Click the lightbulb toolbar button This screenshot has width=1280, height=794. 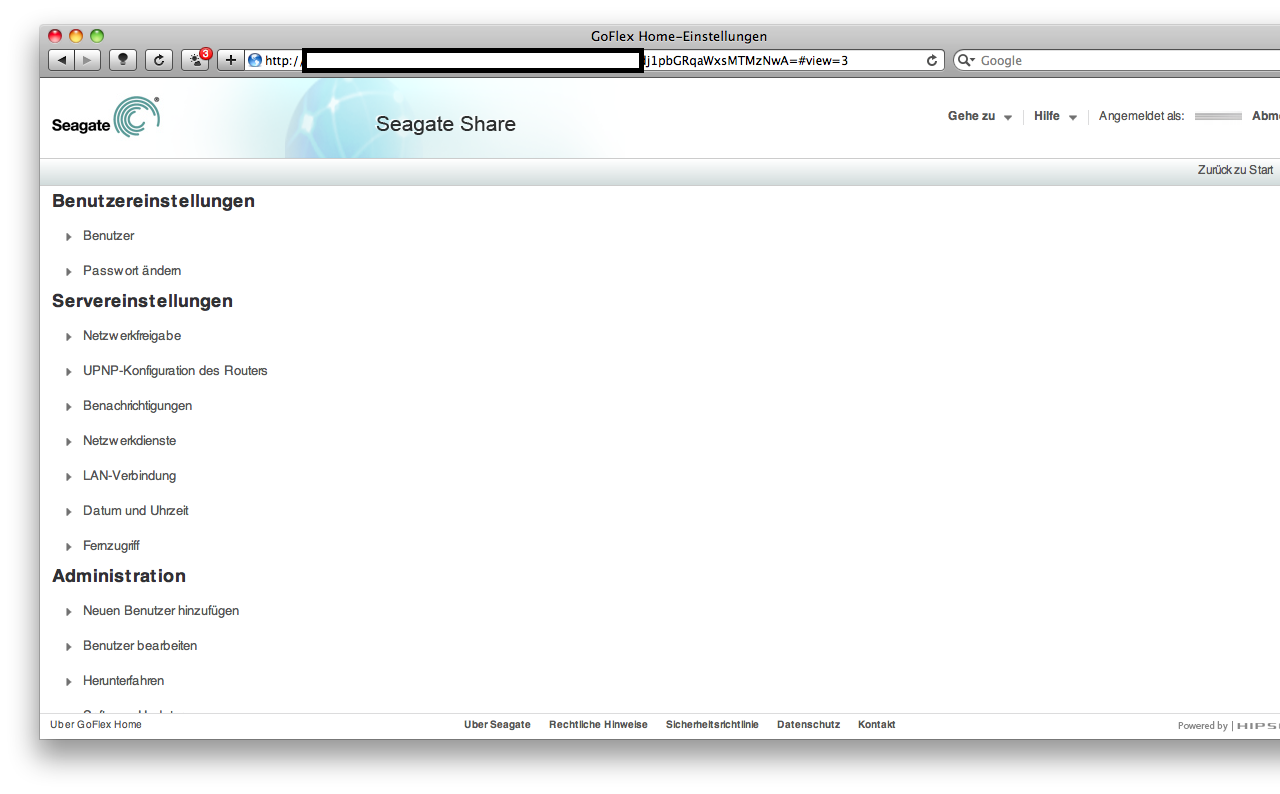coord(123,60)
